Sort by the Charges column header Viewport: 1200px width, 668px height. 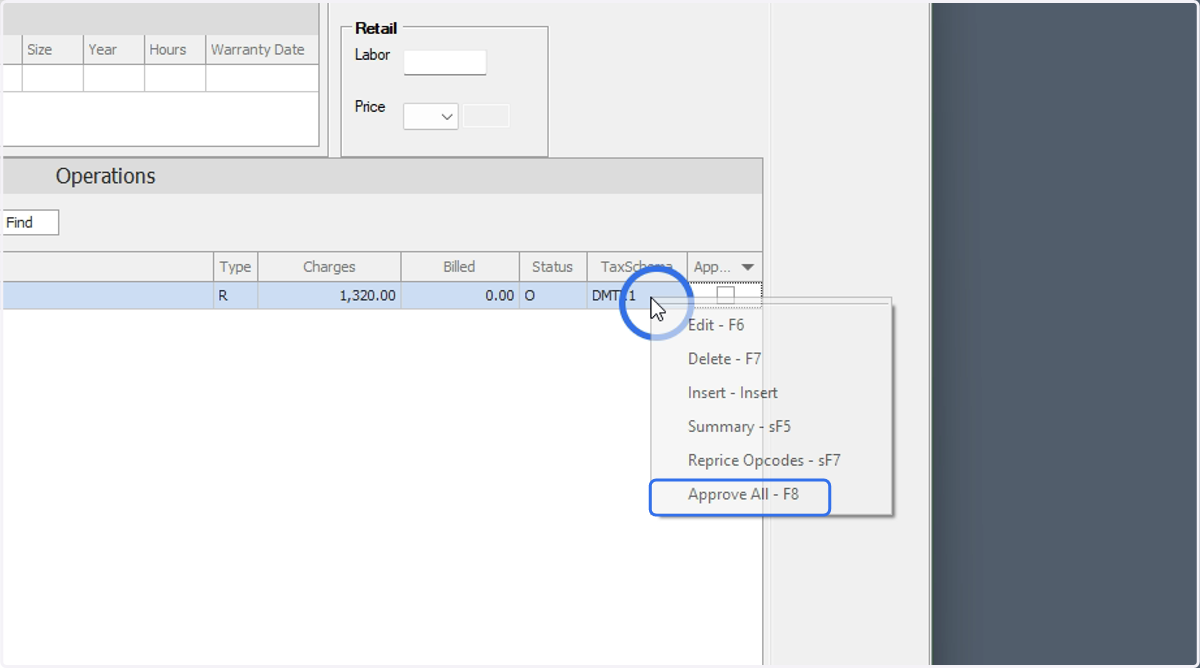tap(329, 267)
